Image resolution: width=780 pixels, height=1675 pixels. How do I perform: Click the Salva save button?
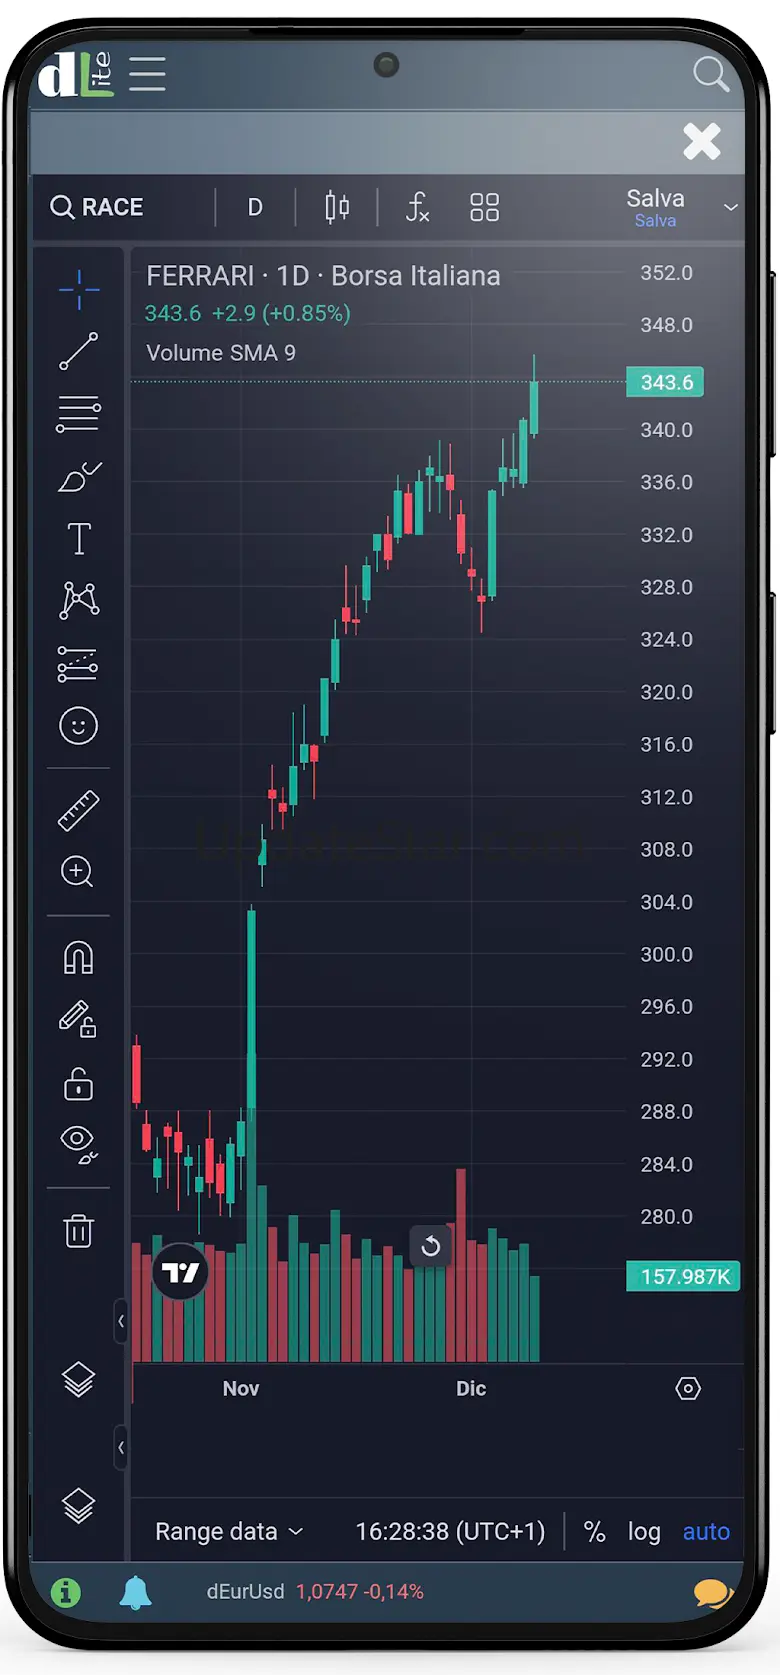(655, 207)
